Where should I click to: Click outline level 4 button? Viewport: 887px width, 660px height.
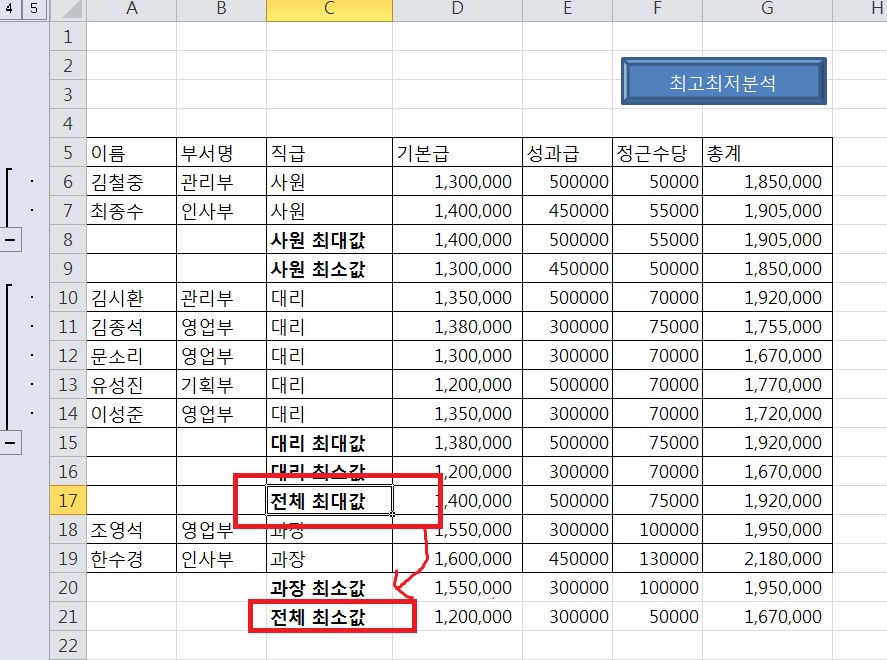coord(11,10)
